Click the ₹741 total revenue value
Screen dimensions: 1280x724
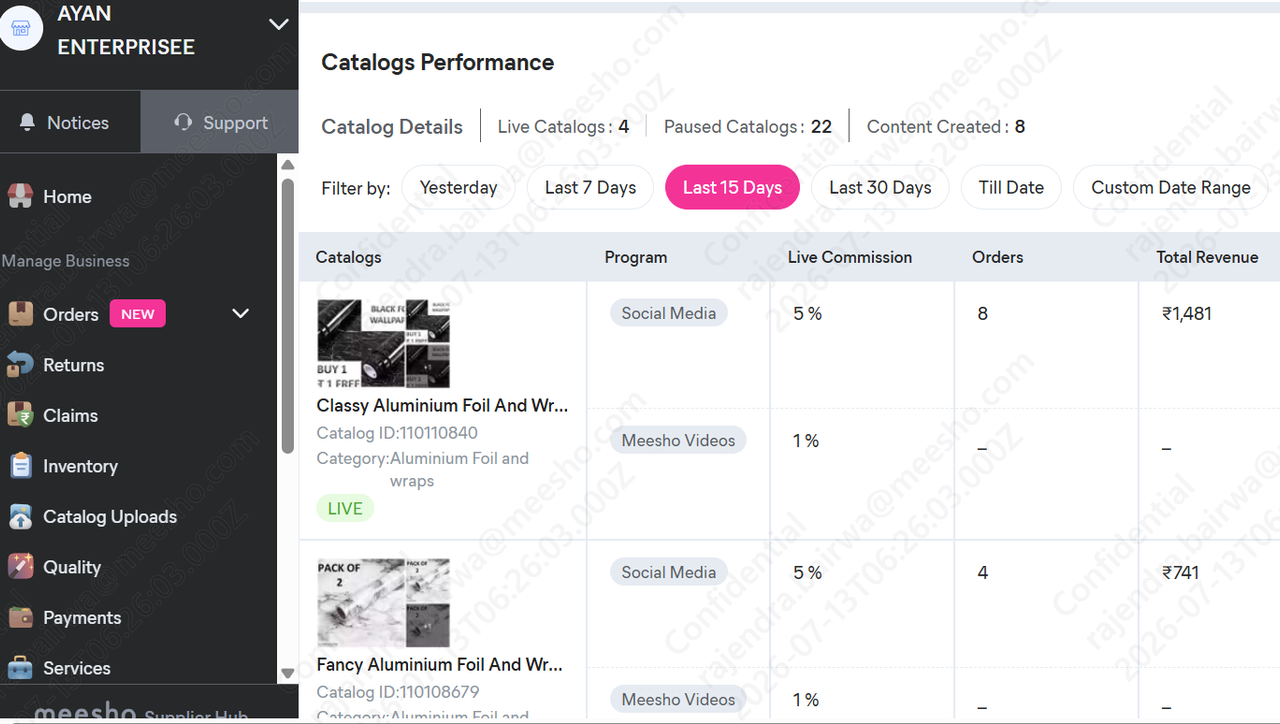point(1180,573)
